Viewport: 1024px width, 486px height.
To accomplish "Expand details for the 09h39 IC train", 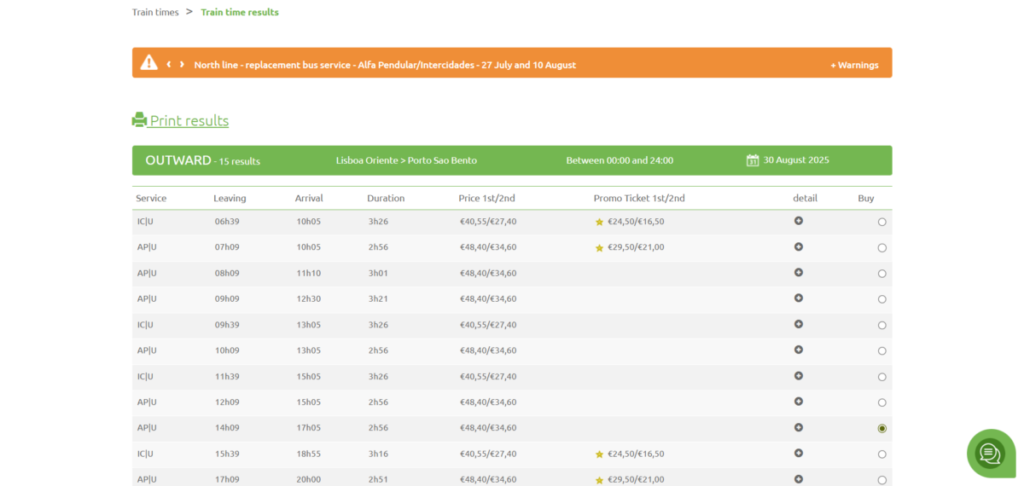I will tap(798, 324).
